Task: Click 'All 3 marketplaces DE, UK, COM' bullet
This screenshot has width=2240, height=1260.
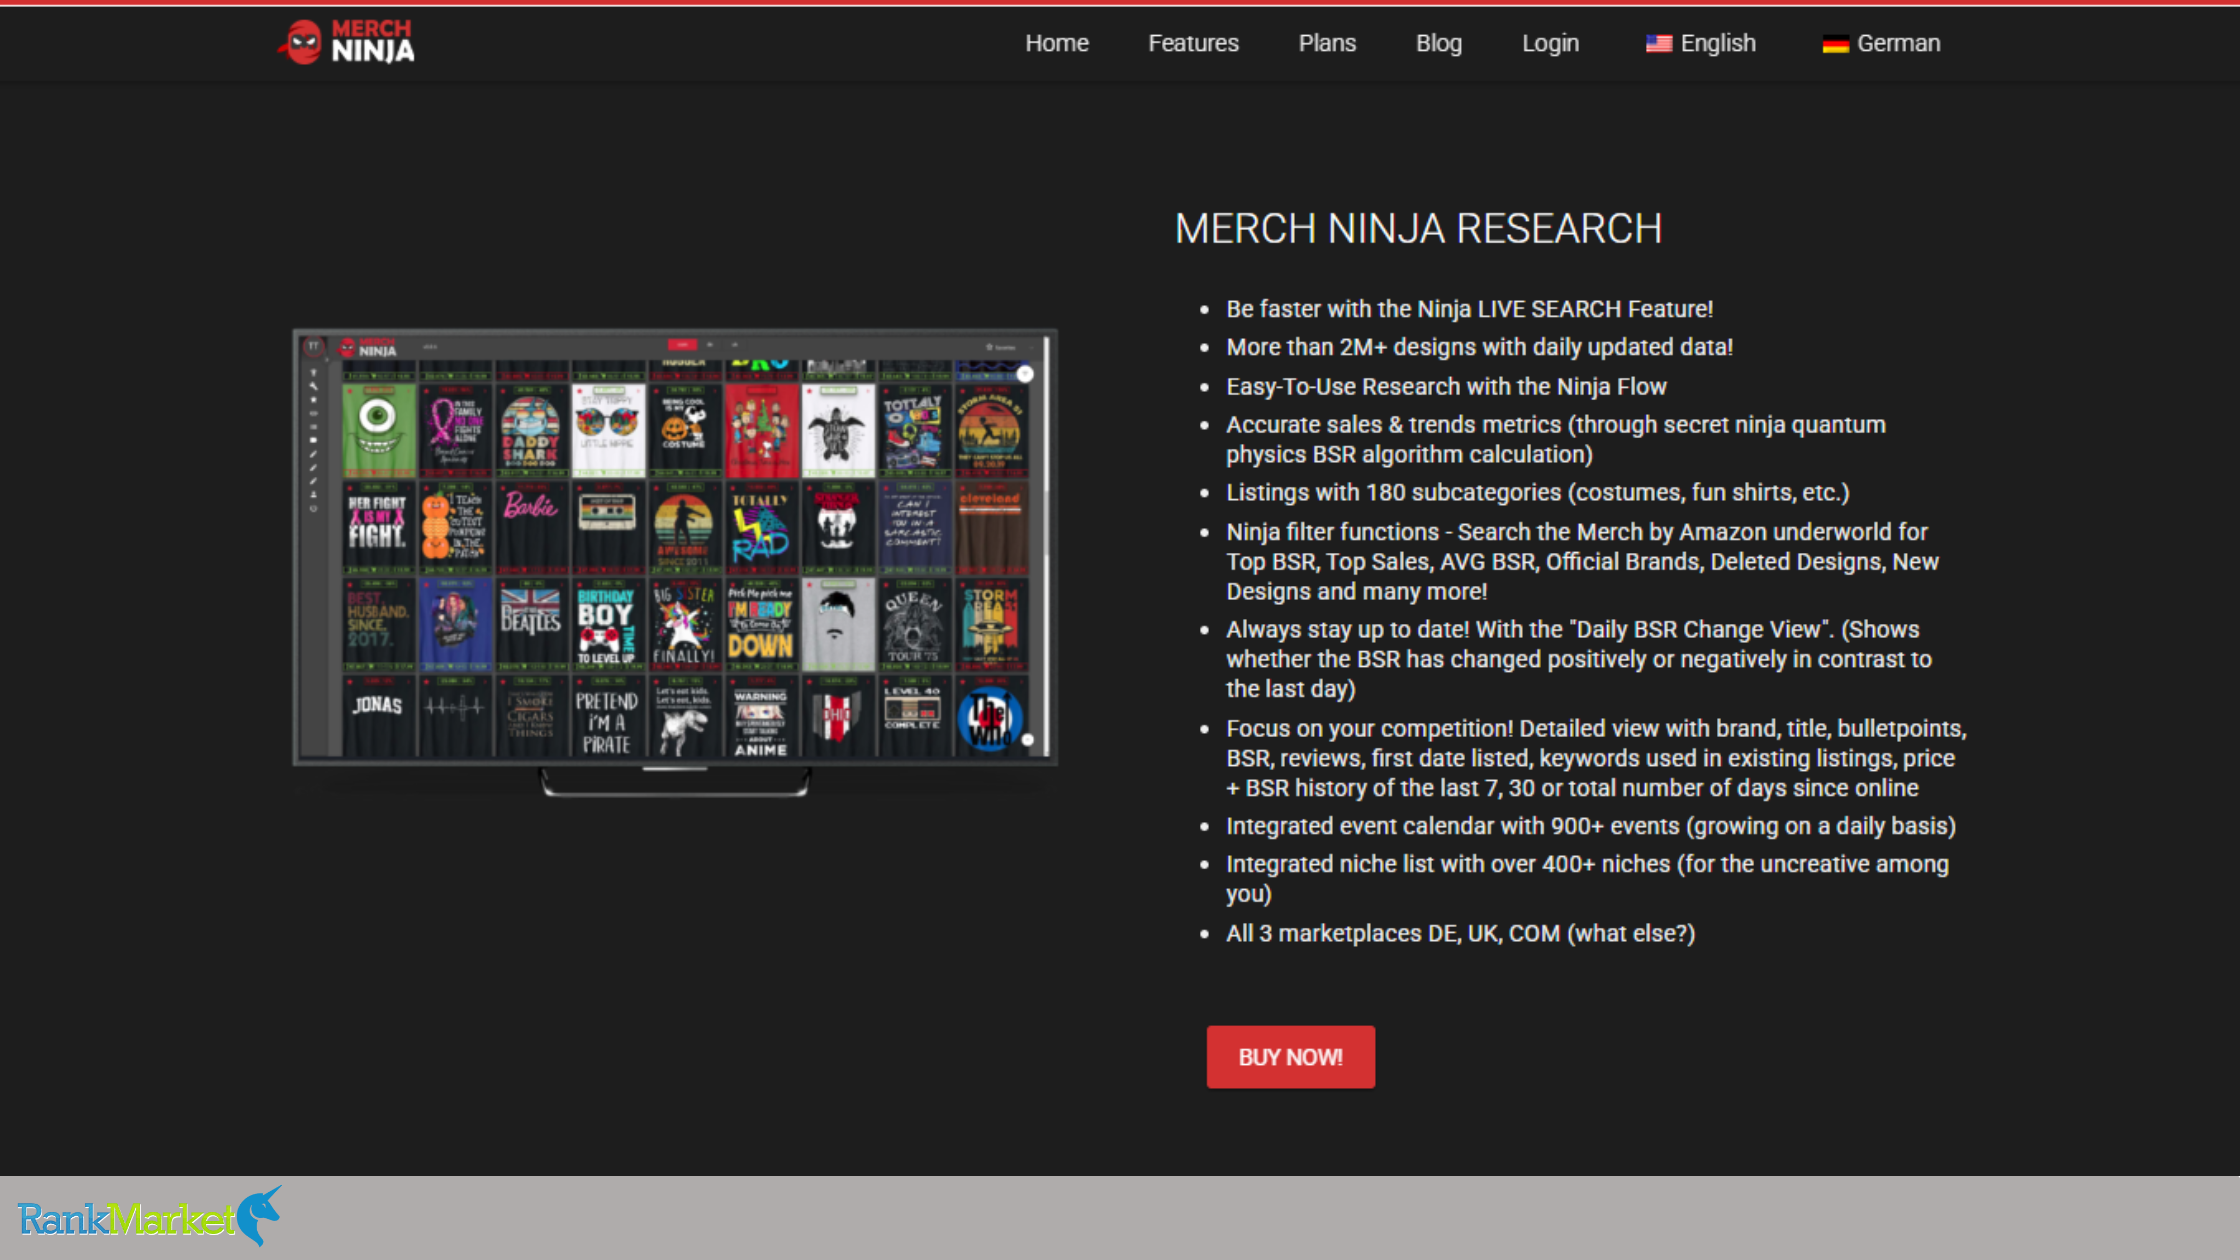Action: pyautogui.click(x=1460, y=933)
